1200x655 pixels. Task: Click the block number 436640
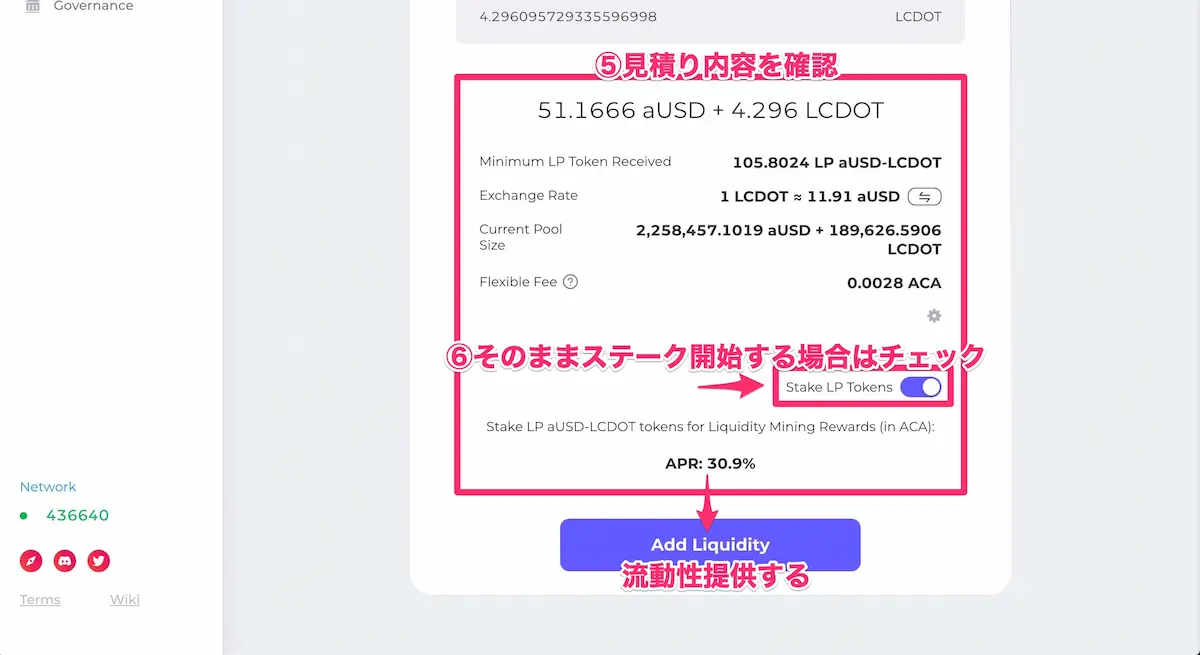[77, 516]
